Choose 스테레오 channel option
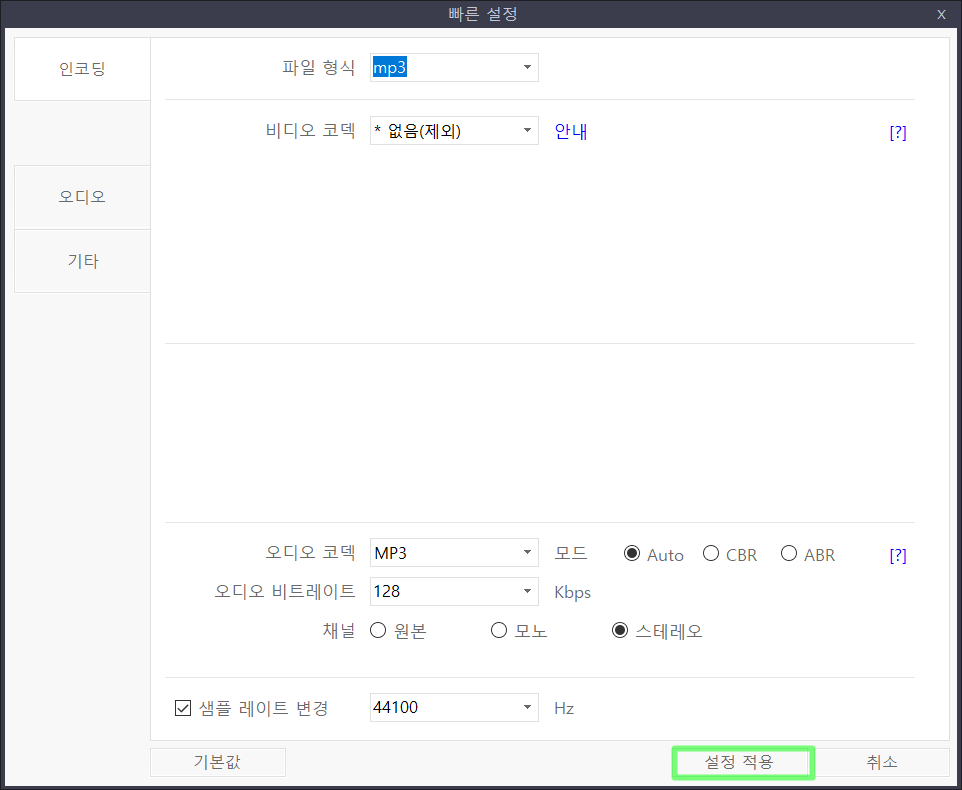Image resolution: width=962 pixels, height=790 pixels. coord(620,631)
